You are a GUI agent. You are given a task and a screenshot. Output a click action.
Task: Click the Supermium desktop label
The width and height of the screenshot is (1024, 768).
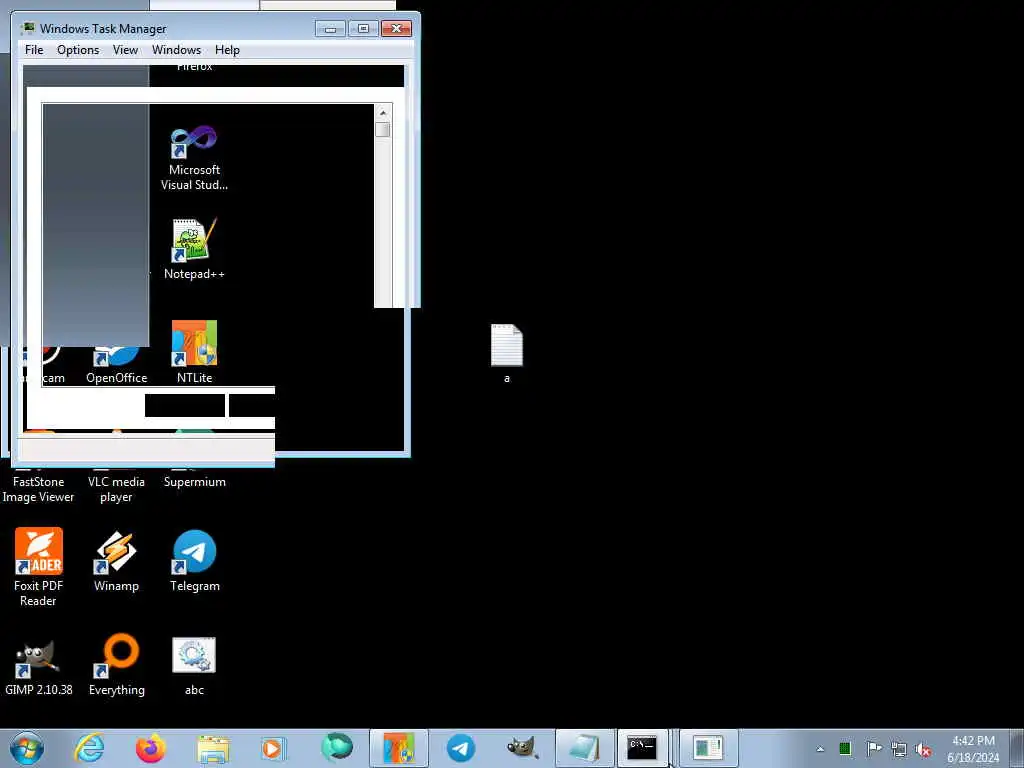(195, 482)
